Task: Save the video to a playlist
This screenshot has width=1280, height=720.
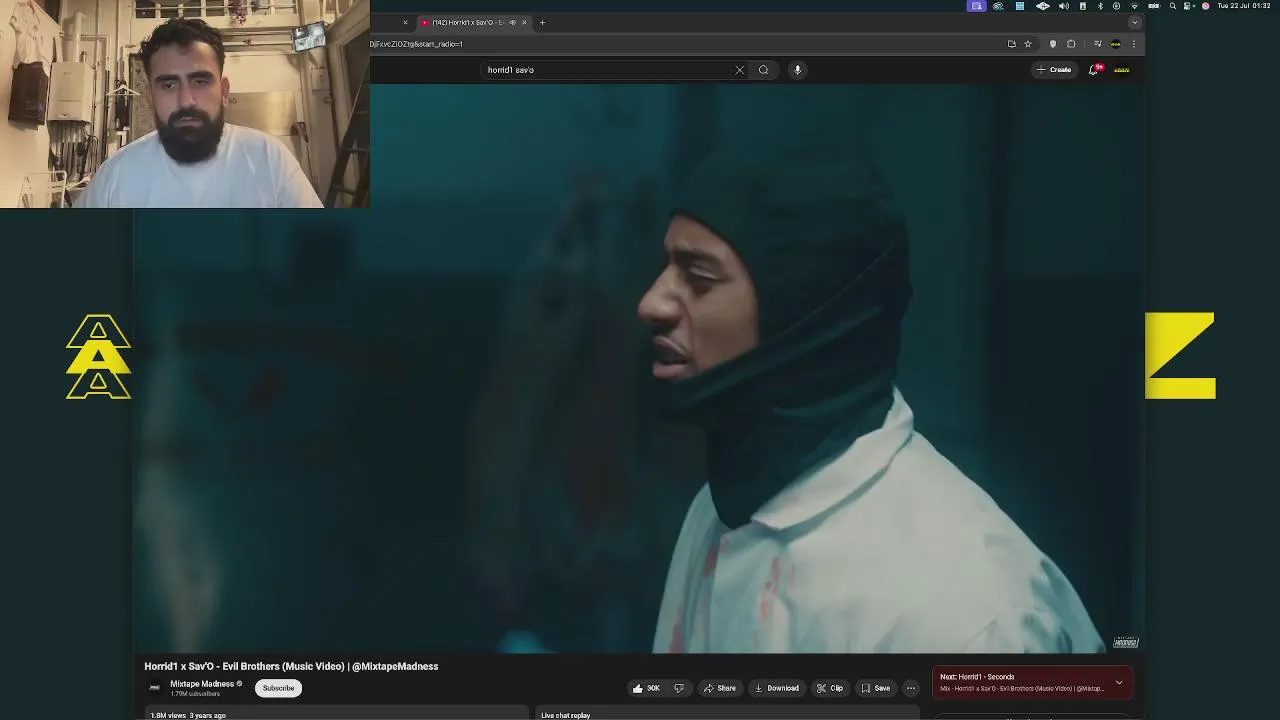Action: coord(875,688)
